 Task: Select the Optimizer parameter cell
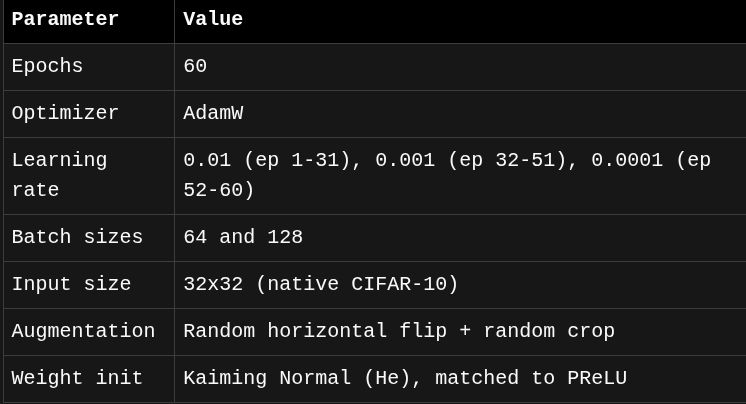(65, 113)
